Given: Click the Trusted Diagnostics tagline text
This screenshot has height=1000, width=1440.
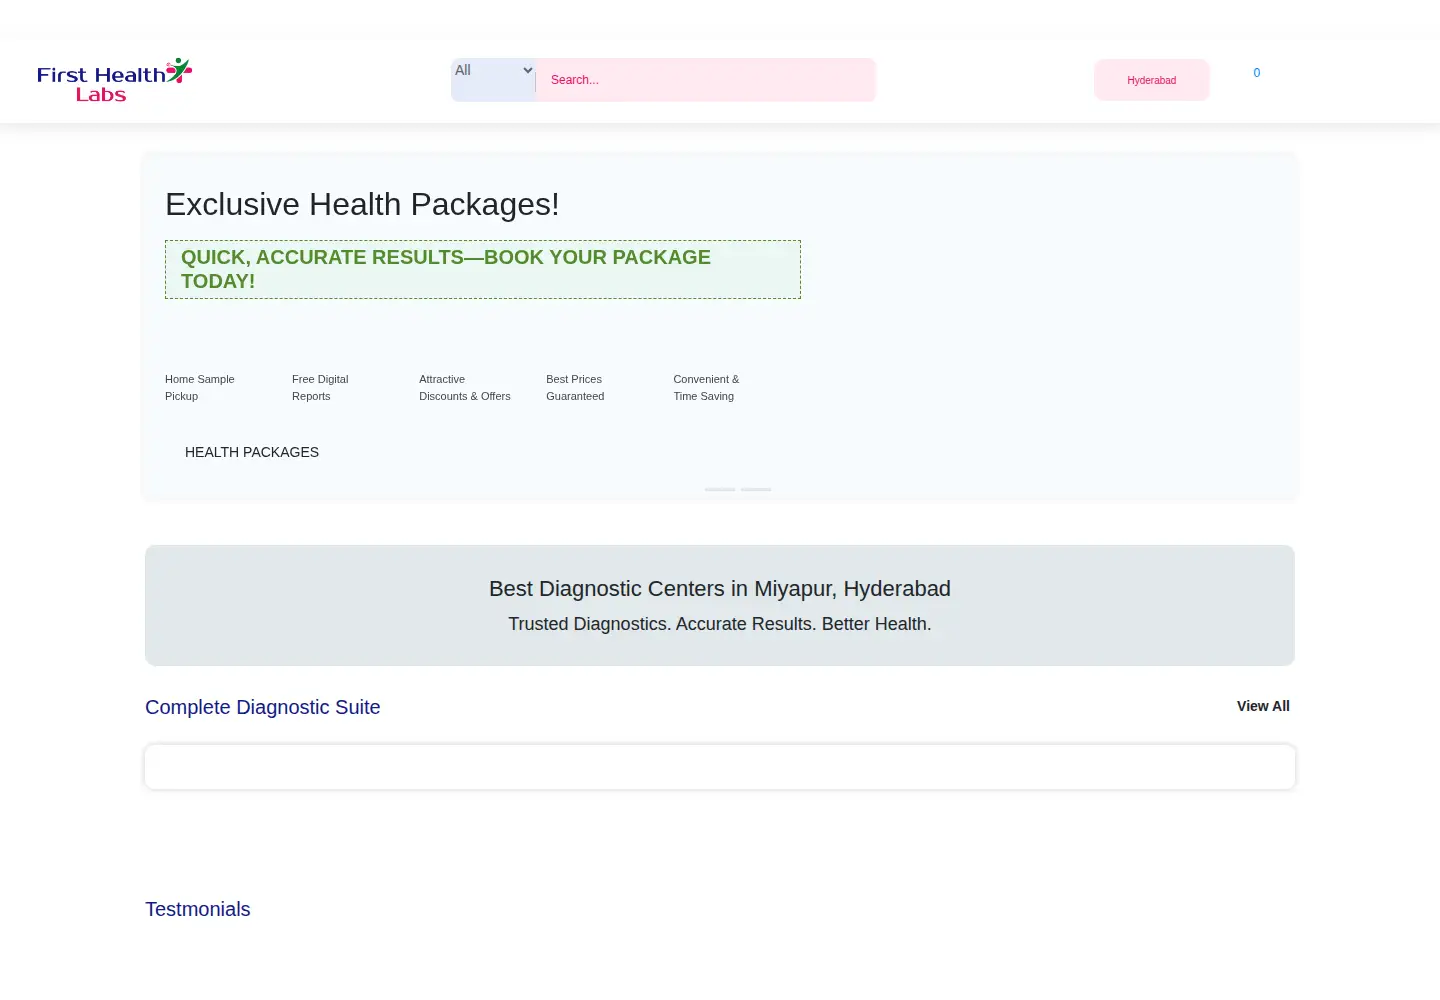Looking at the screenshot, I should (720, 624).
